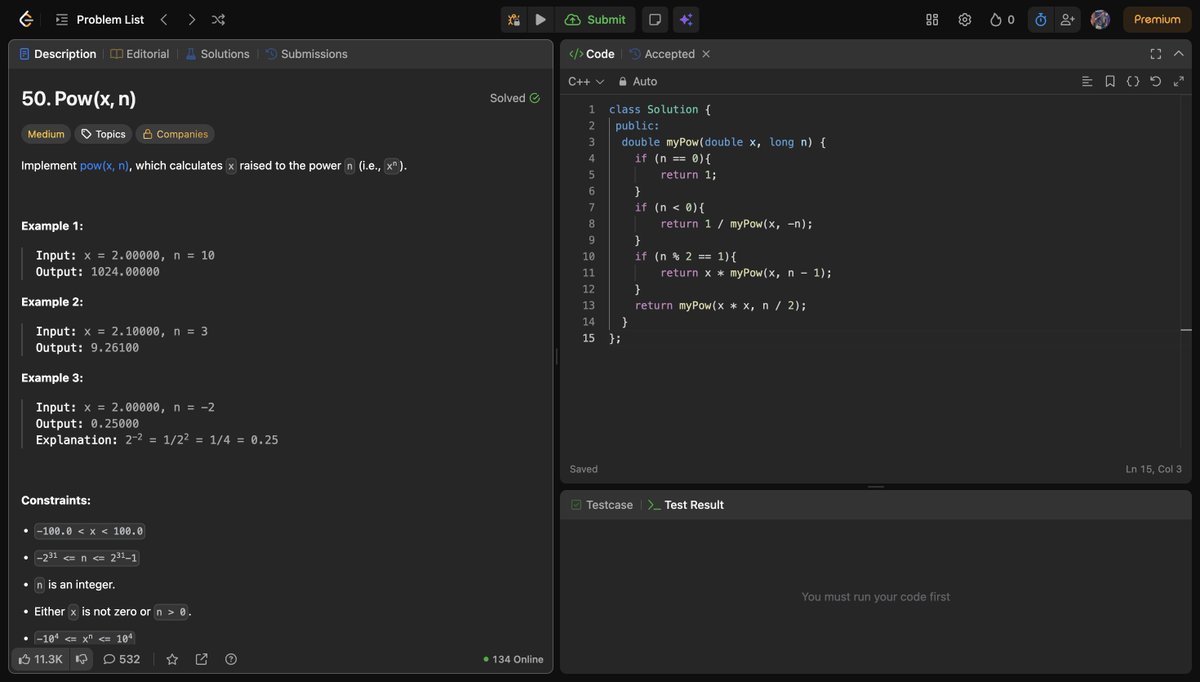Viewport: 1200px width, 682px height.
Task: Click the AI sparkle assistant icon
Action: click(686, 19)
